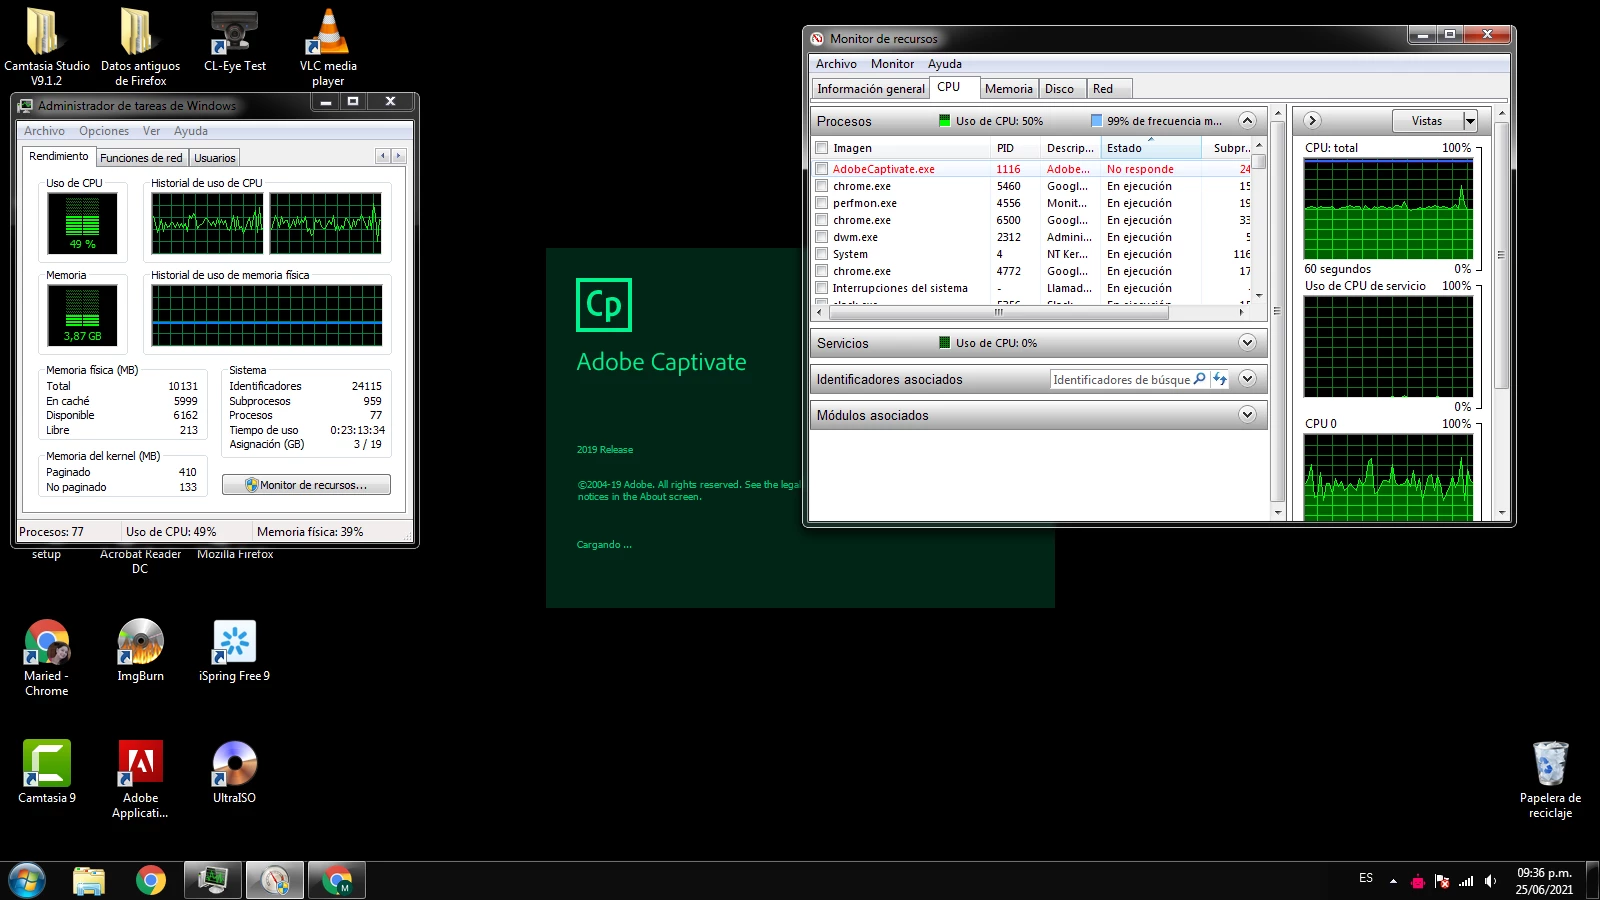Open the network signal tray icon
The image size is (1600, 900).
1466,881
